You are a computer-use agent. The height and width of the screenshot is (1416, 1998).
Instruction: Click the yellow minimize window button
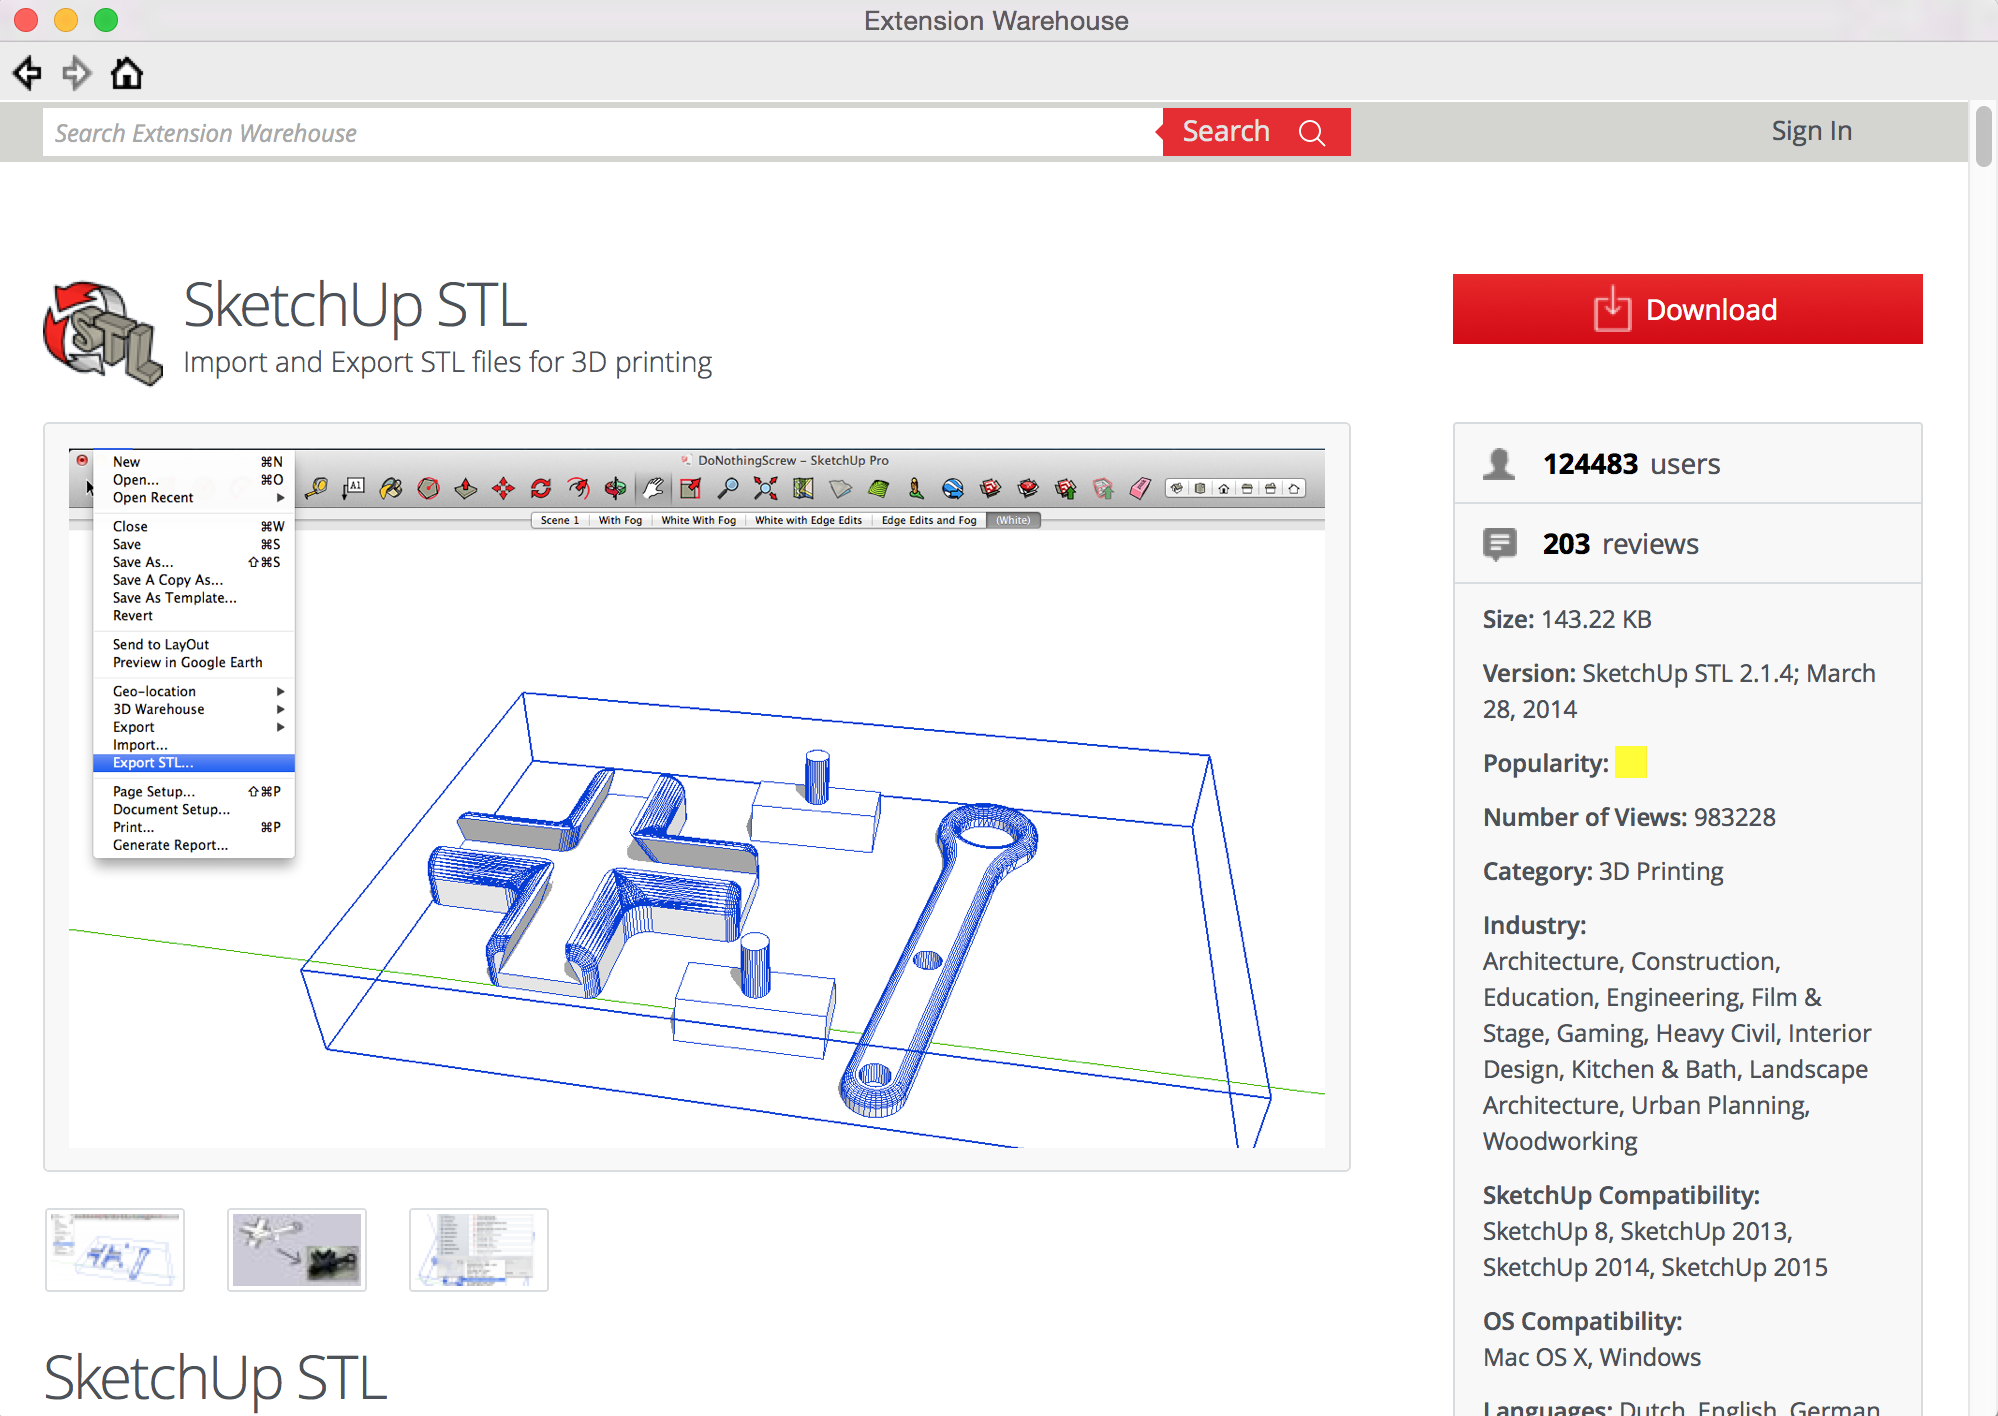coord(66,20)
